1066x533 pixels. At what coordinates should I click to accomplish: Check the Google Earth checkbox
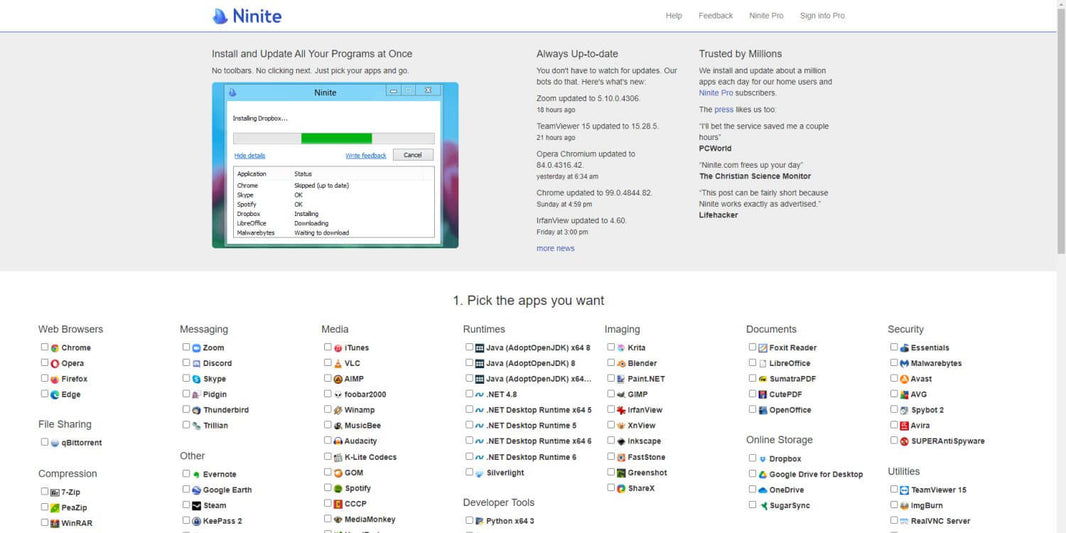coord(186,489)
